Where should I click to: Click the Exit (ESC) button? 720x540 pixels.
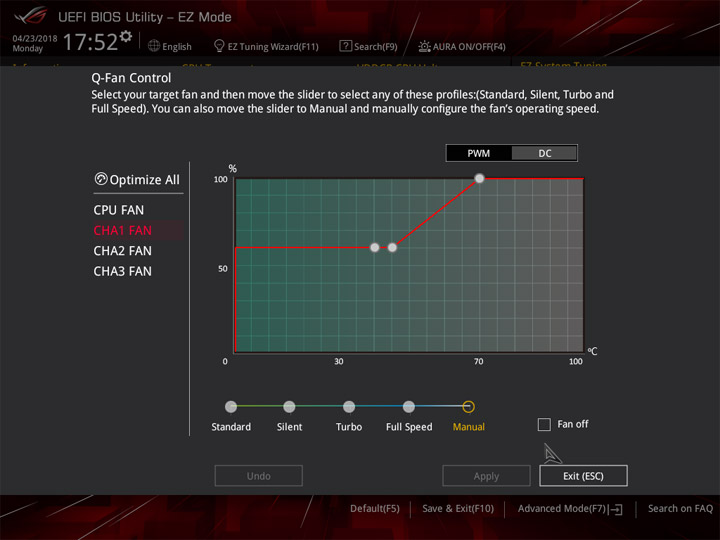583,476
